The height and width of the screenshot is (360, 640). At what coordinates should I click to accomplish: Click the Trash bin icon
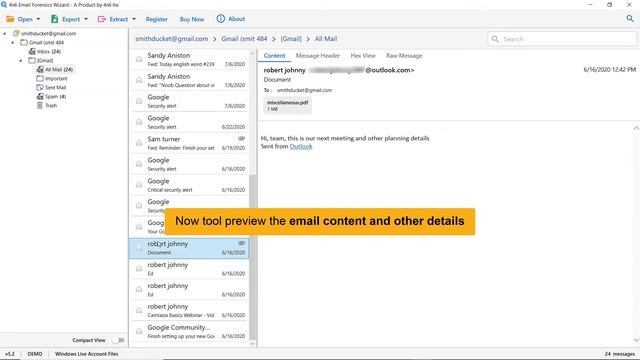click(40, 105)
